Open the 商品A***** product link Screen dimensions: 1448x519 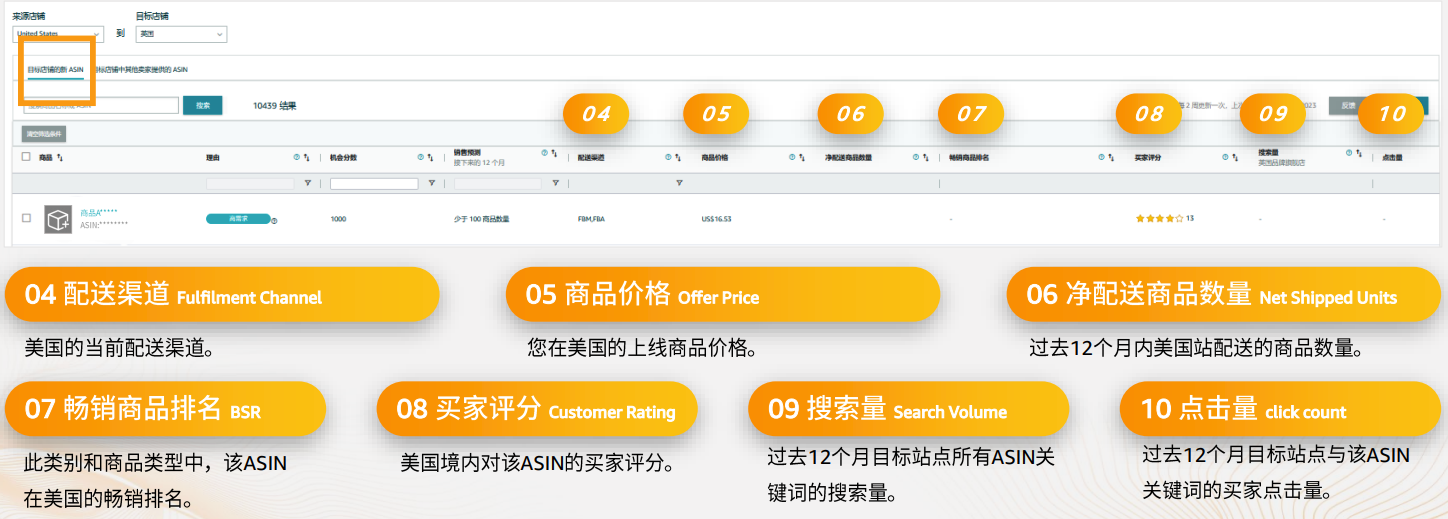[99, 213]
